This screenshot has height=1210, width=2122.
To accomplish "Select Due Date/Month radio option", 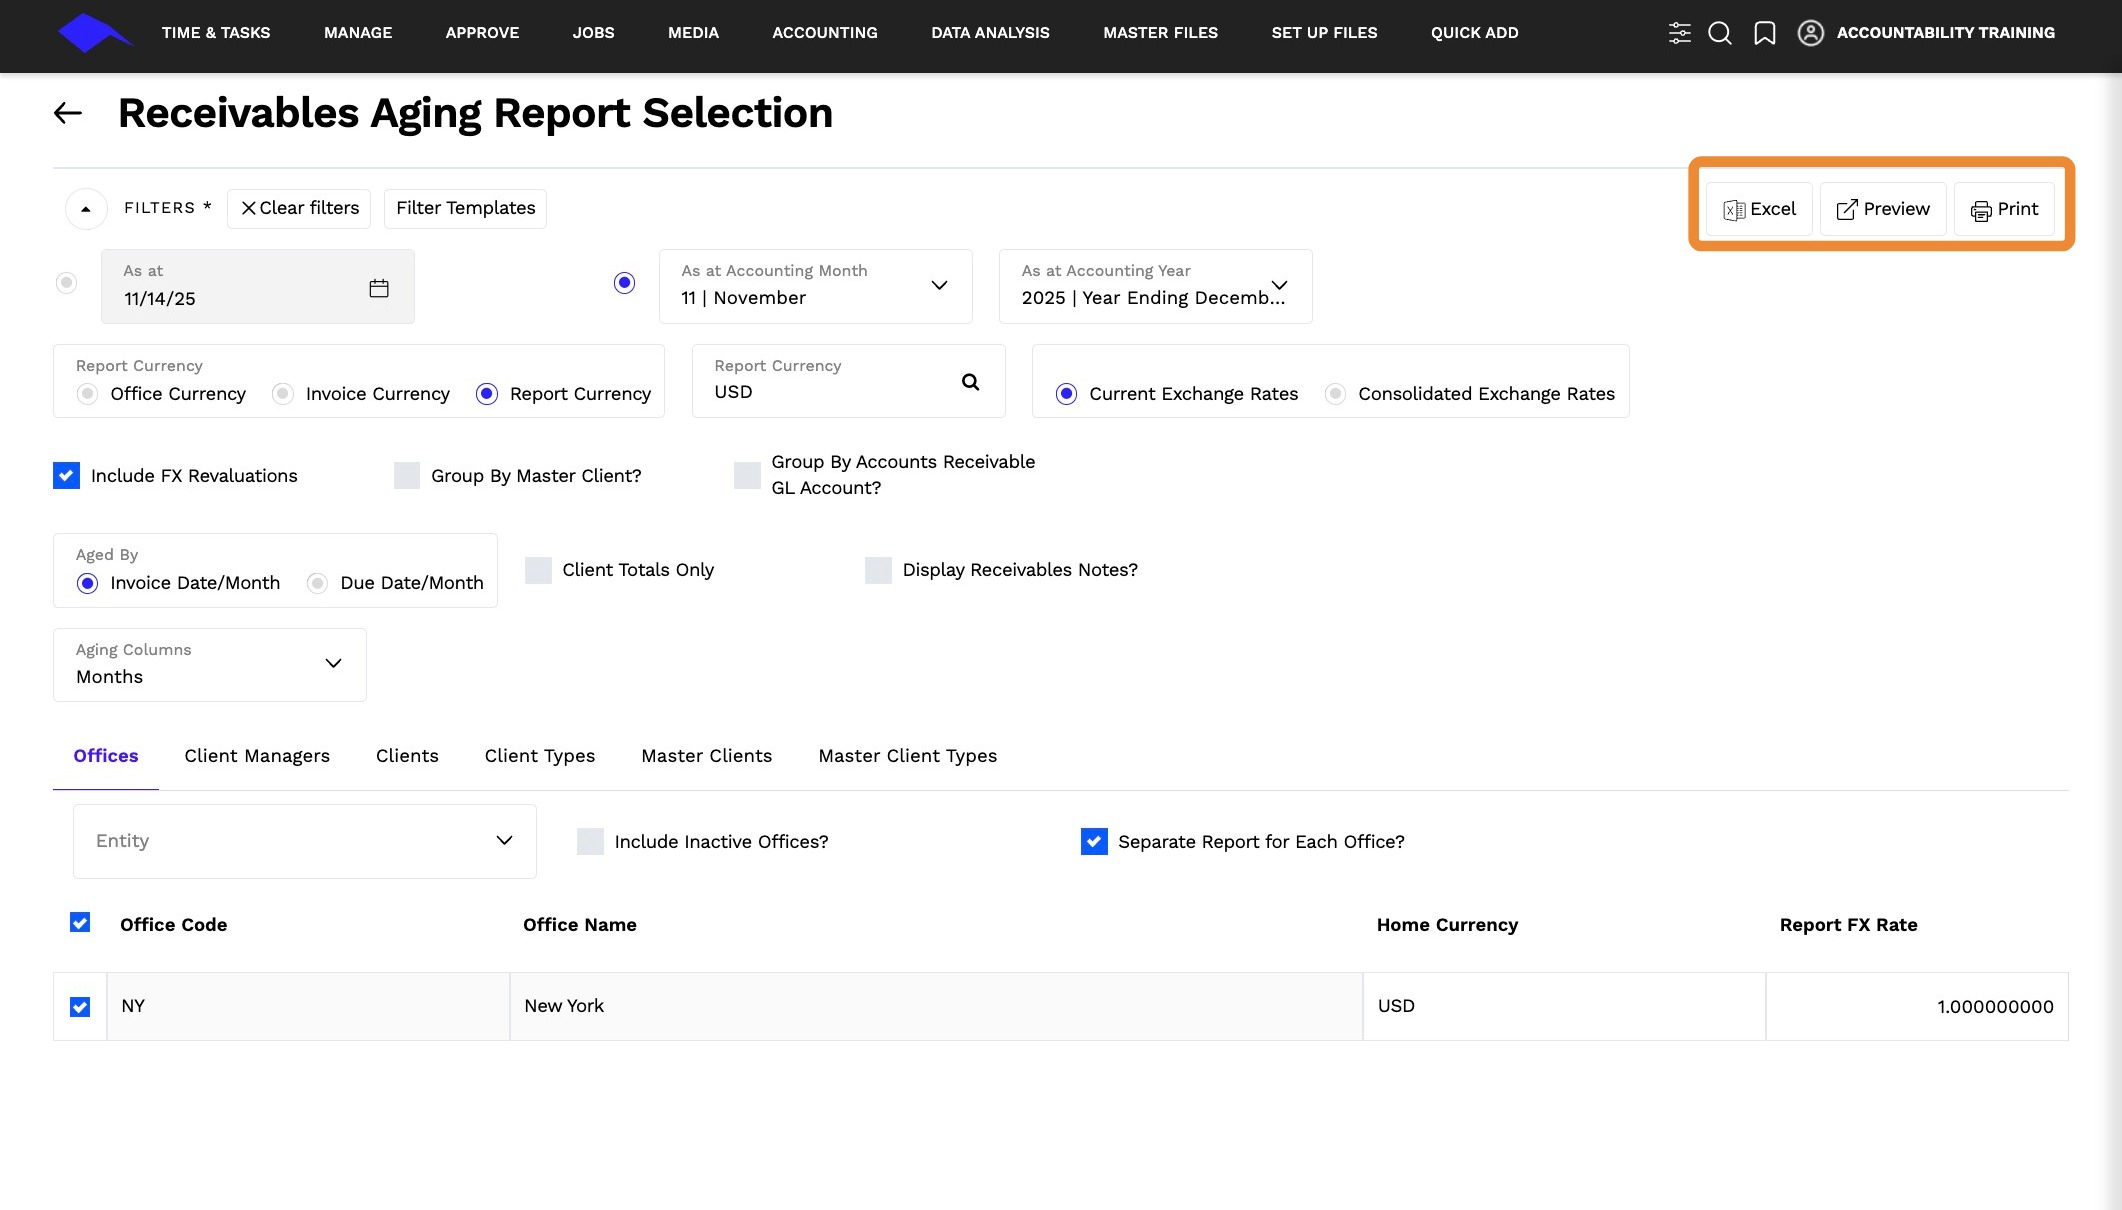I will tap(317, 583).
